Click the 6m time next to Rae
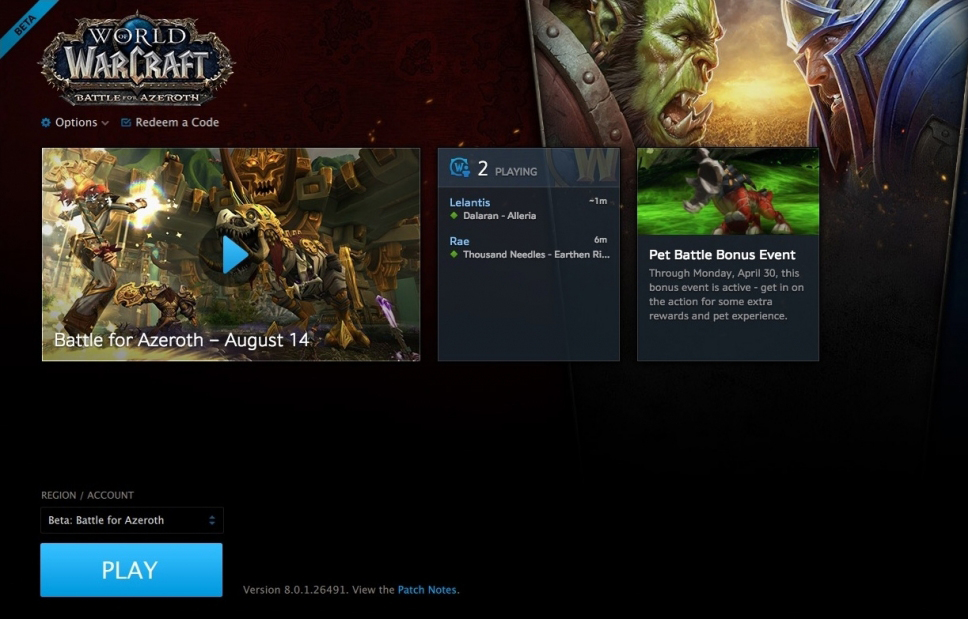The image size is (968, 619). click(x=601, y=239)
